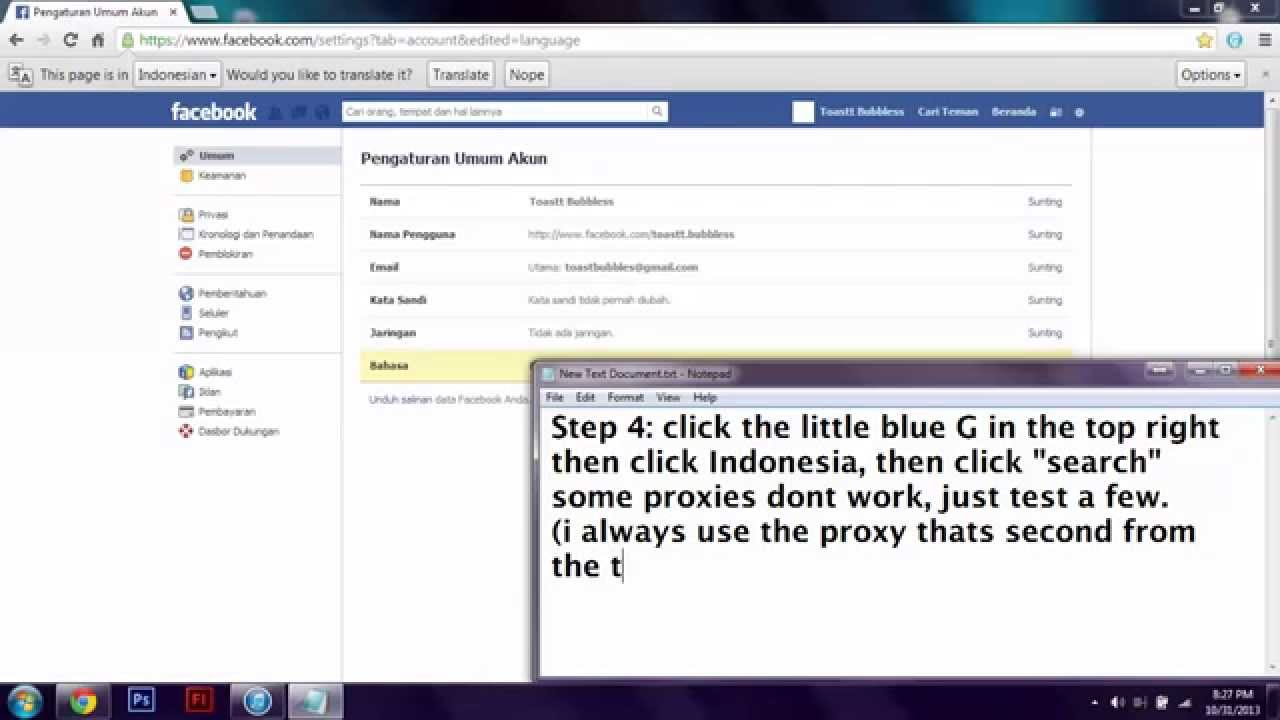Click the Notepad taskbar icon
1280x720 pixels.
point(314,701)
